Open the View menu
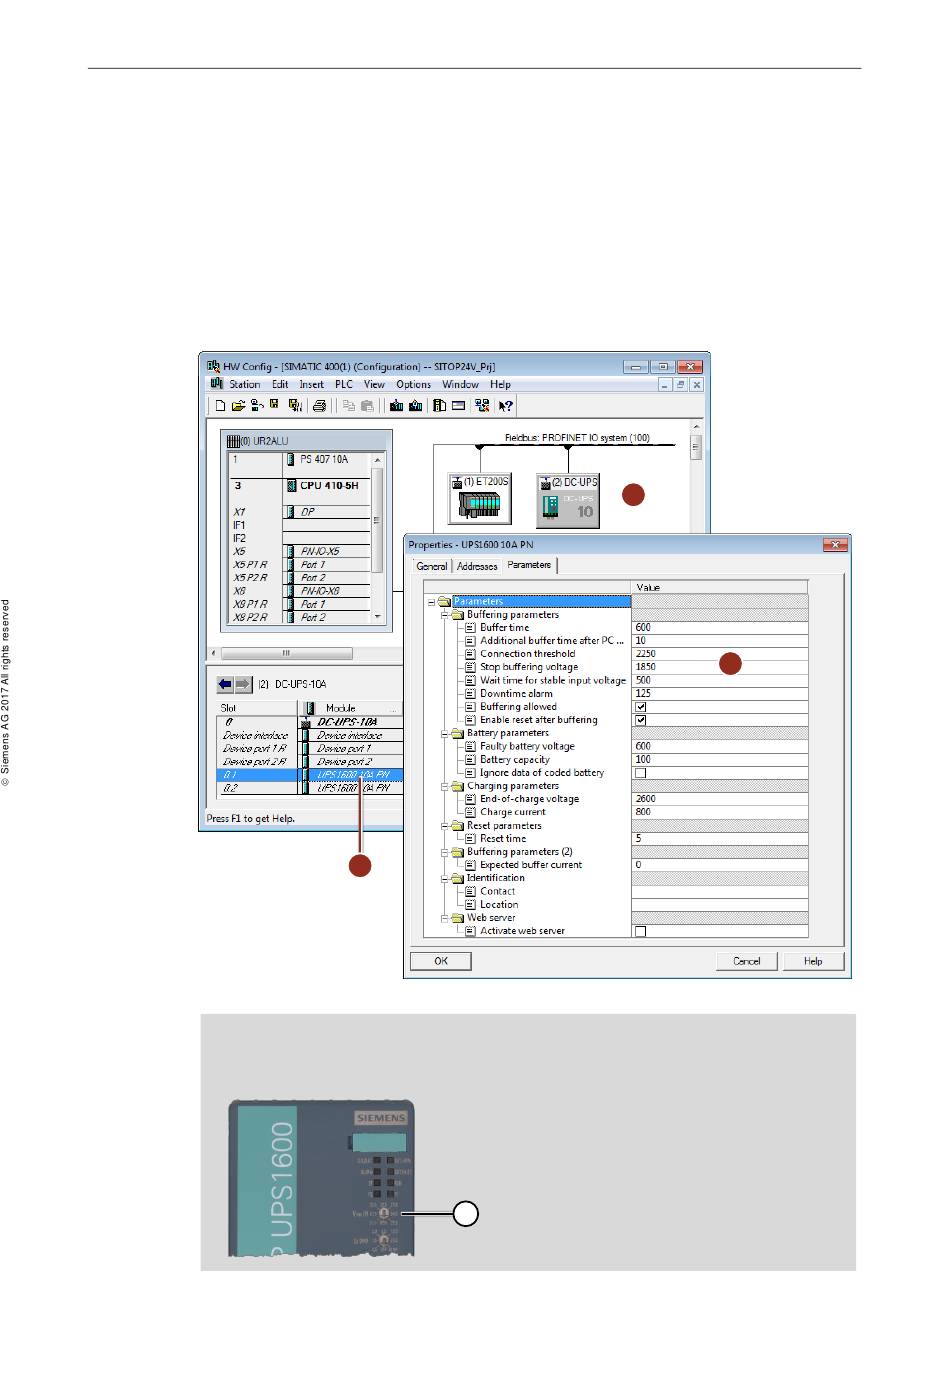The image size is (950, 1386). pyautogui.click(x=374, y=385)
